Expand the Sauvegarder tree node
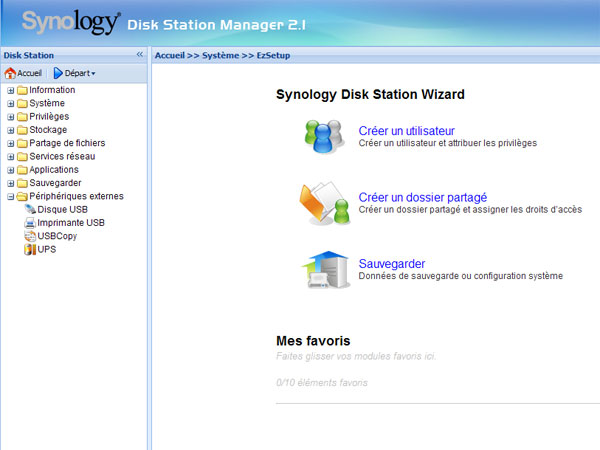 point(11,183)
